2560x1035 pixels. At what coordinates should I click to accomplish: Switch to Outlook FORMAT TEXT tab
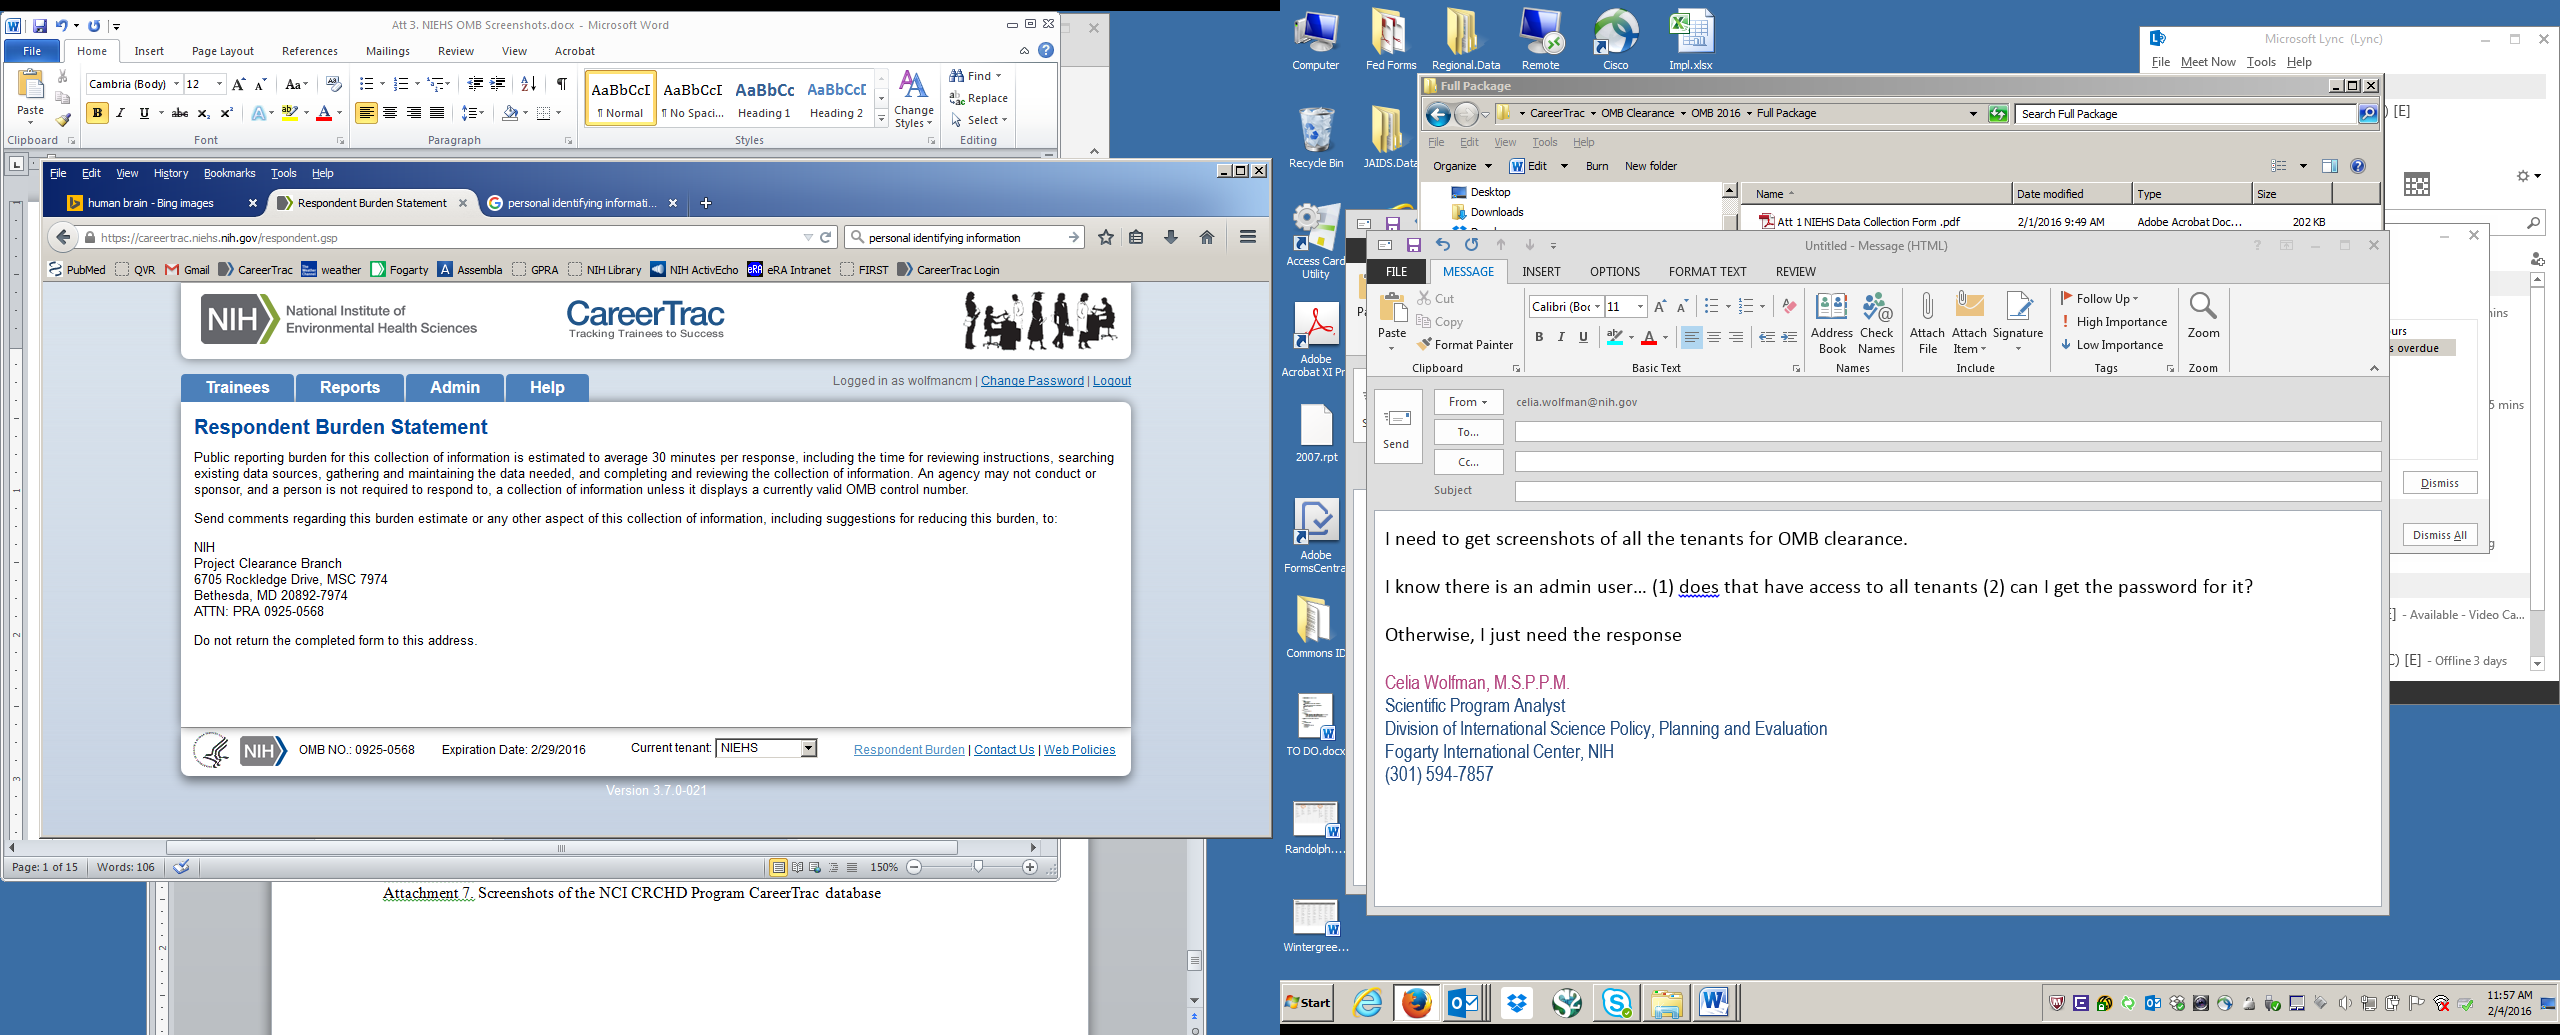(x=1707, y=271)
